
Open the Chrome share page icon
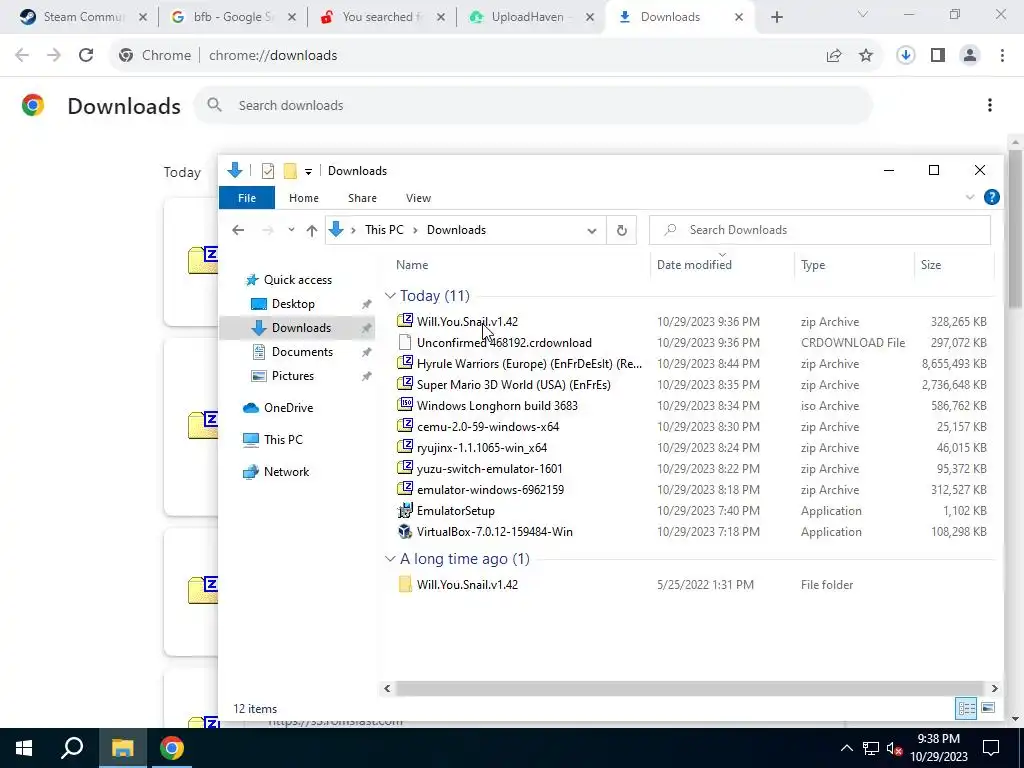pyautogui.click(x=834, y=56)
